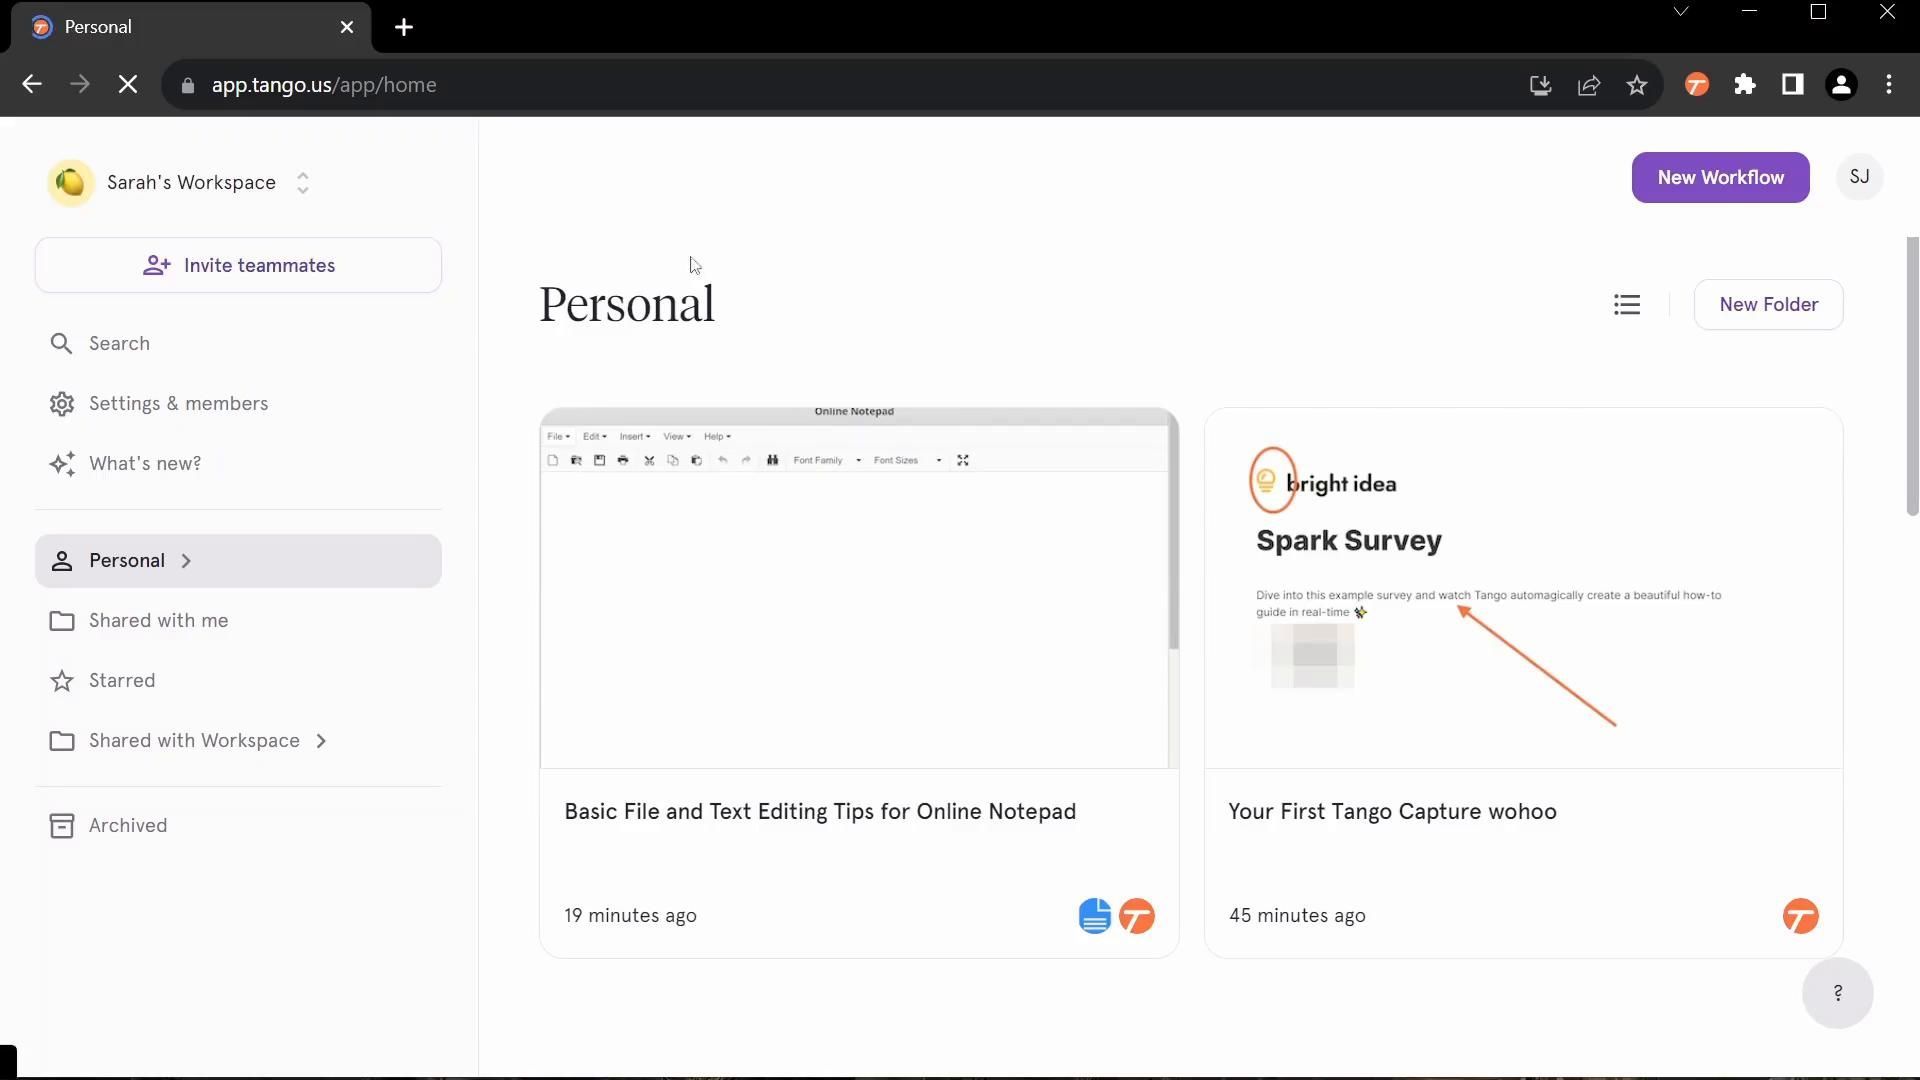Click the SJ user avatar
The image size is (1920, 1080).
[1859, 177]
